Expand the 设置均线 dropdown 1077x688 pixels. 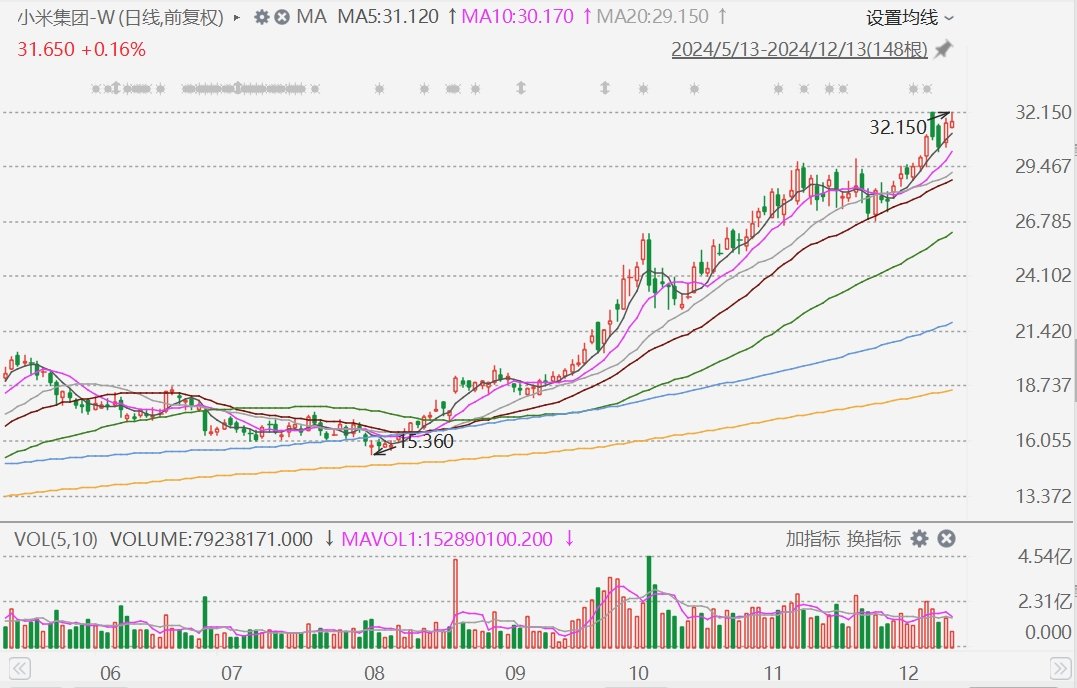tap(909, 18)
